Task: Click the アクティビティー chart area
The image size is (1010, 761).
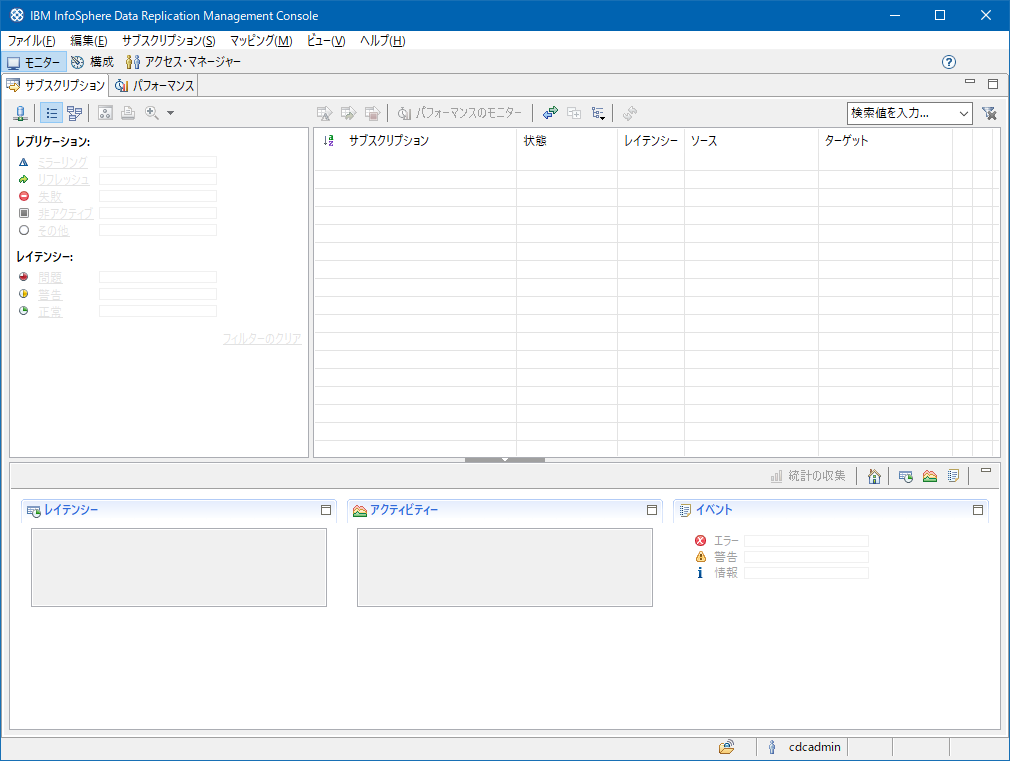Action: pos(505,568)
